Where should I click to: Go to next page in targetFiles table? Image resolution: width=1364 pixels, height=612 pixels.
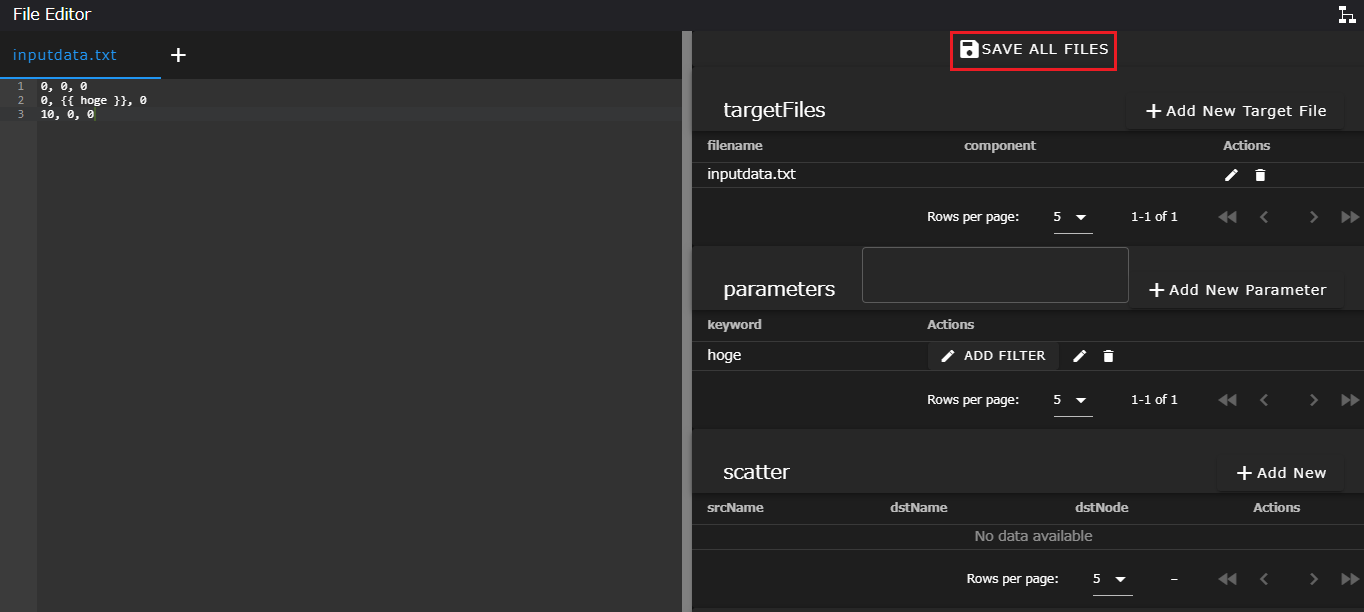[x=1313, y=217]
